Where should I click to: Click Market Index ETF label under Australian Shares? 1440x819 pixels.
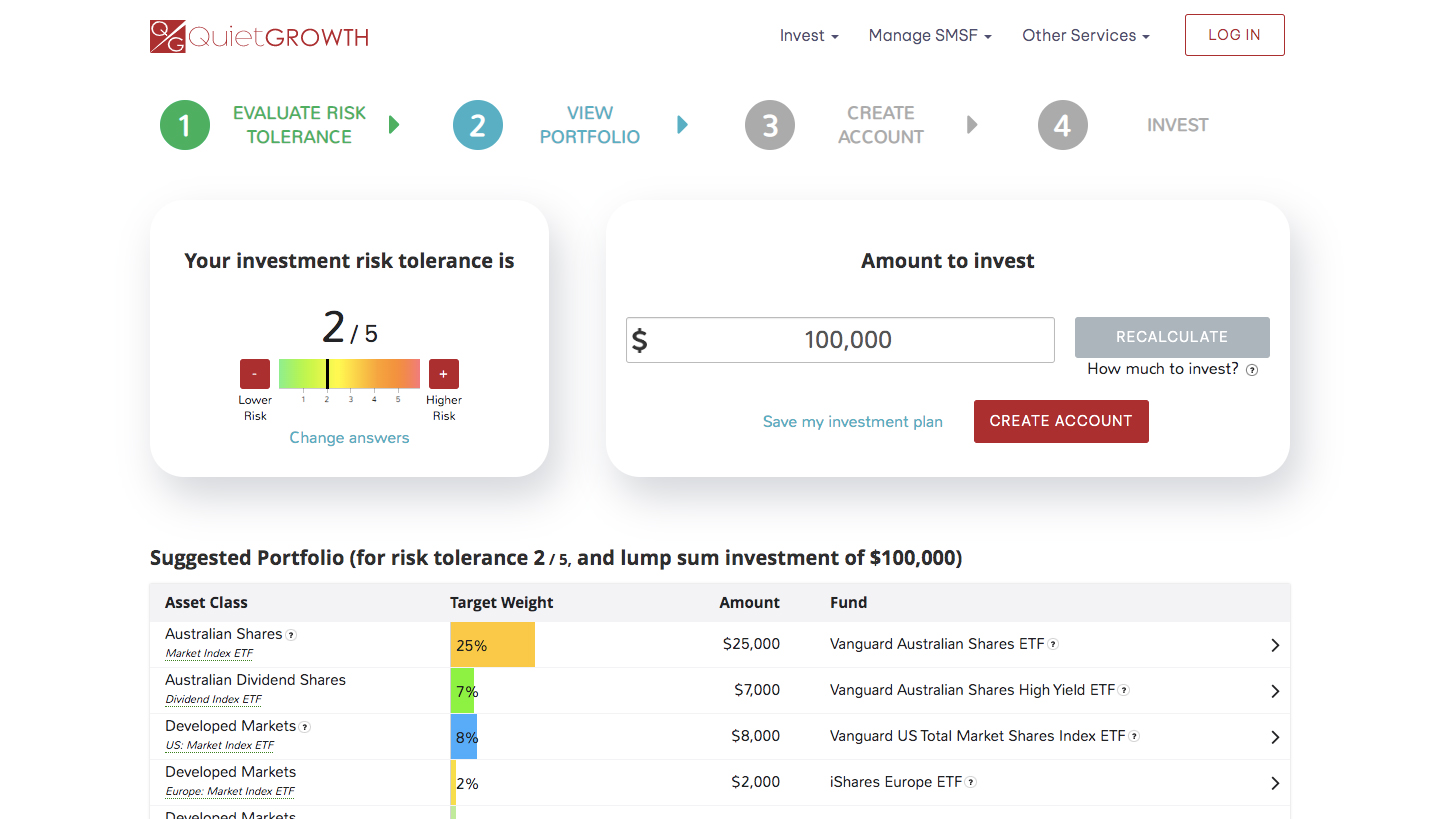209,654
